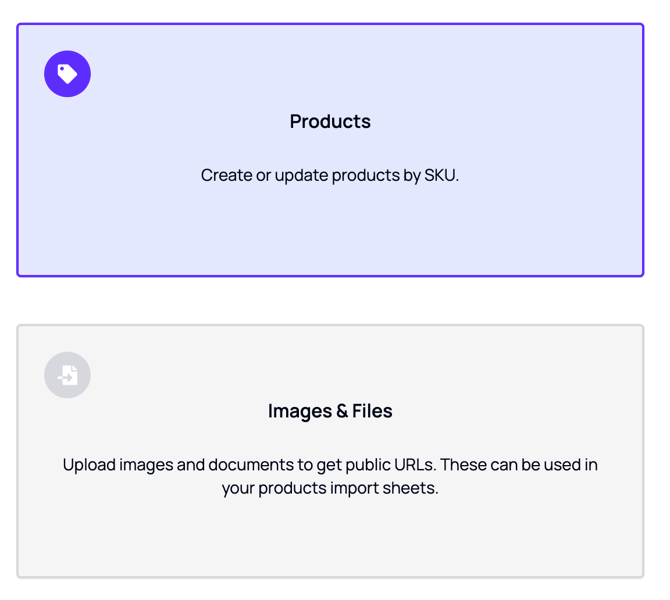Pick the gray unselected Images & Files option
Viewport: 670px width, 600px height.
[330, 451]
